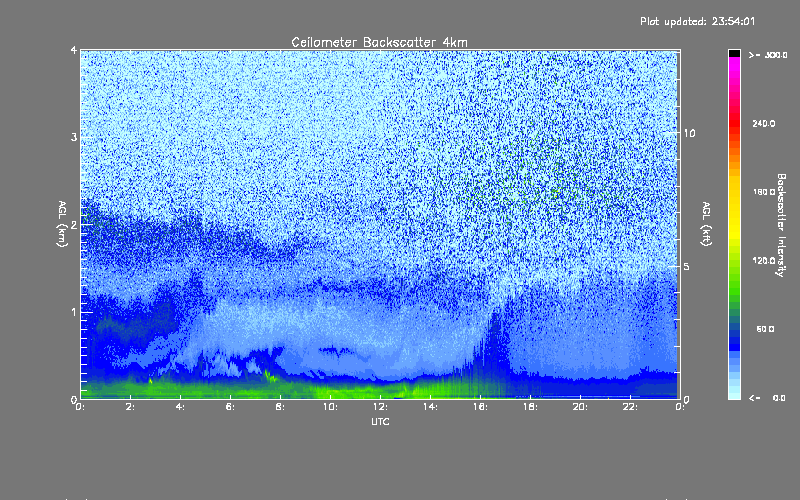
Task: Click the '>= 300.0' colorbar label
Action: click(x=768, y=55)
